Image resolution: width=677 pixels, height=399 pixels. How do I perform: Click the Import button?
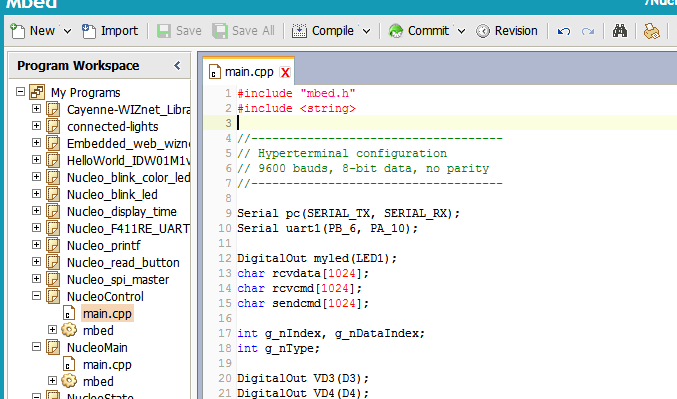110,31
